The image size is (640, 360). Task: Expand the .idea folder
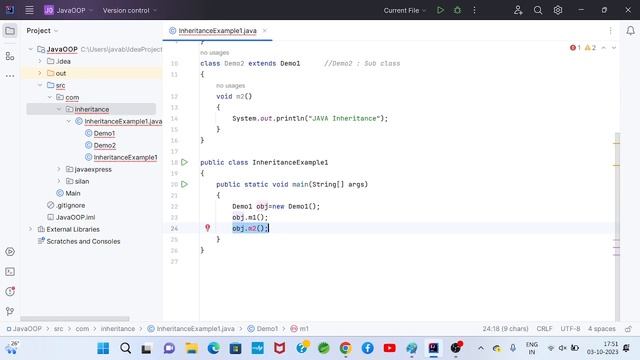(x=40, y=61)
